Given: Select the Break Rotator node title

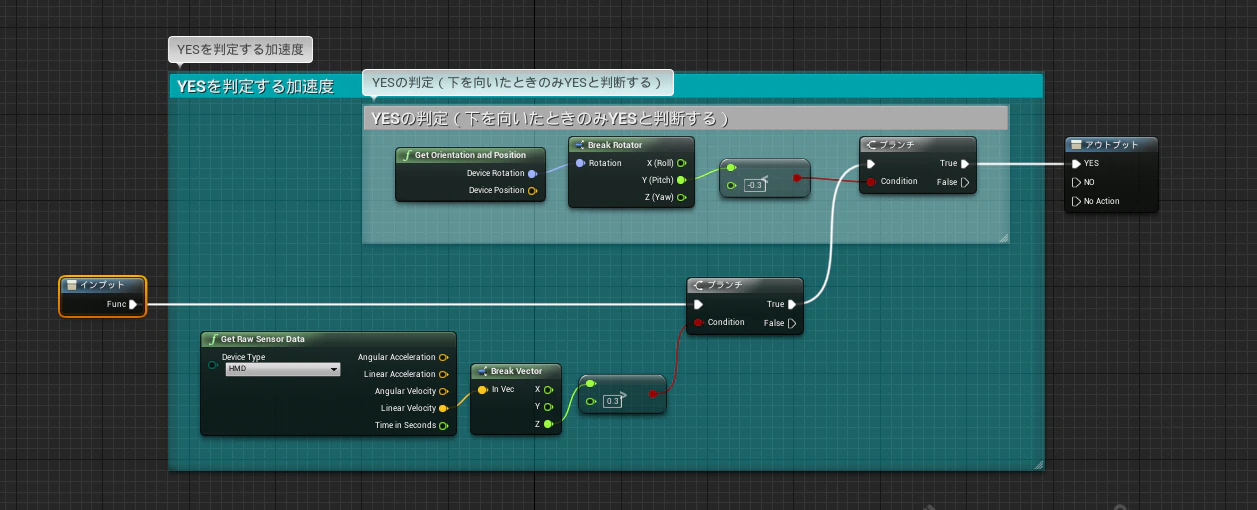Looking at the screenshot, I should 615,145.
